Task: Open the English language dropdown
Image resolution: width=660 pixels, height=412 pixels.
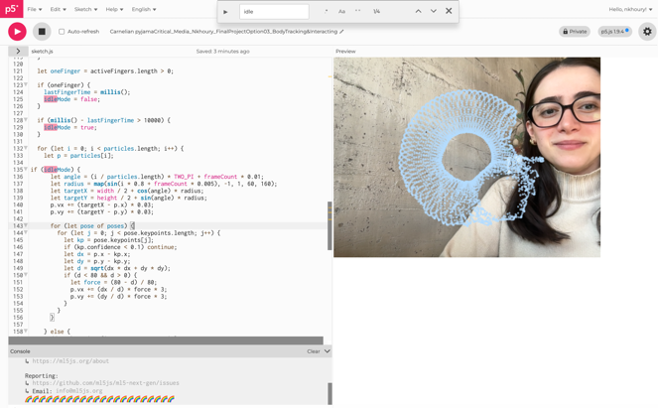Action: point(144,9)
